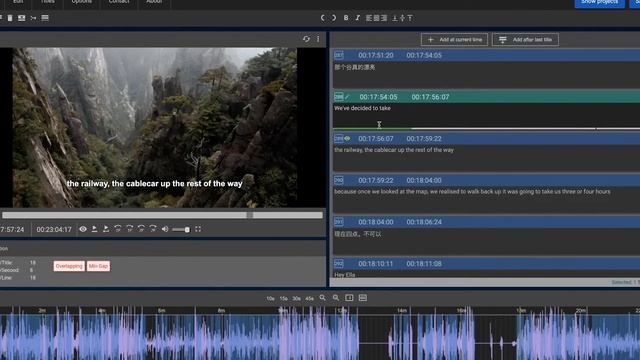Click text "because once we looked at the map"
Screen dimensions: 640x360
(x=381, y=191)
